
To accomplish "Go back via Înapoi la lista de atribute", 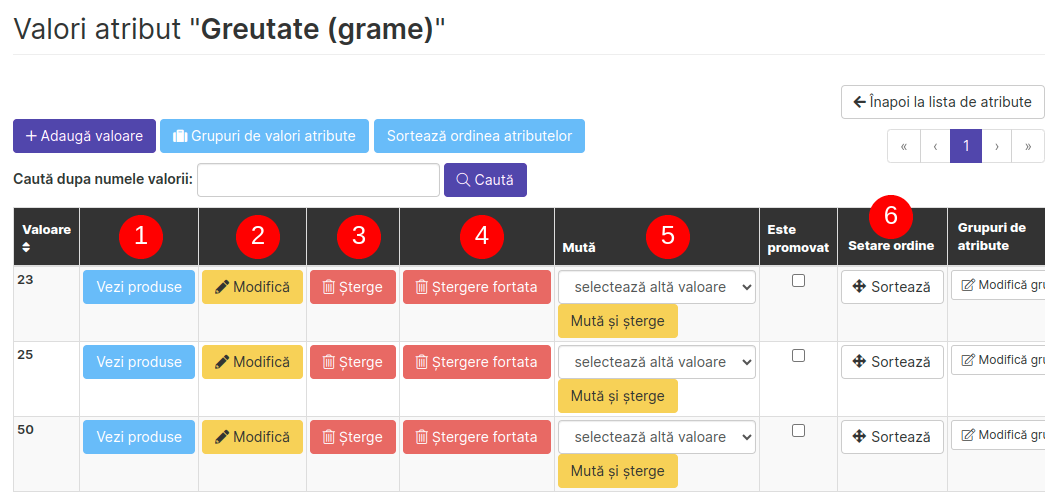I will click(942, 102).
